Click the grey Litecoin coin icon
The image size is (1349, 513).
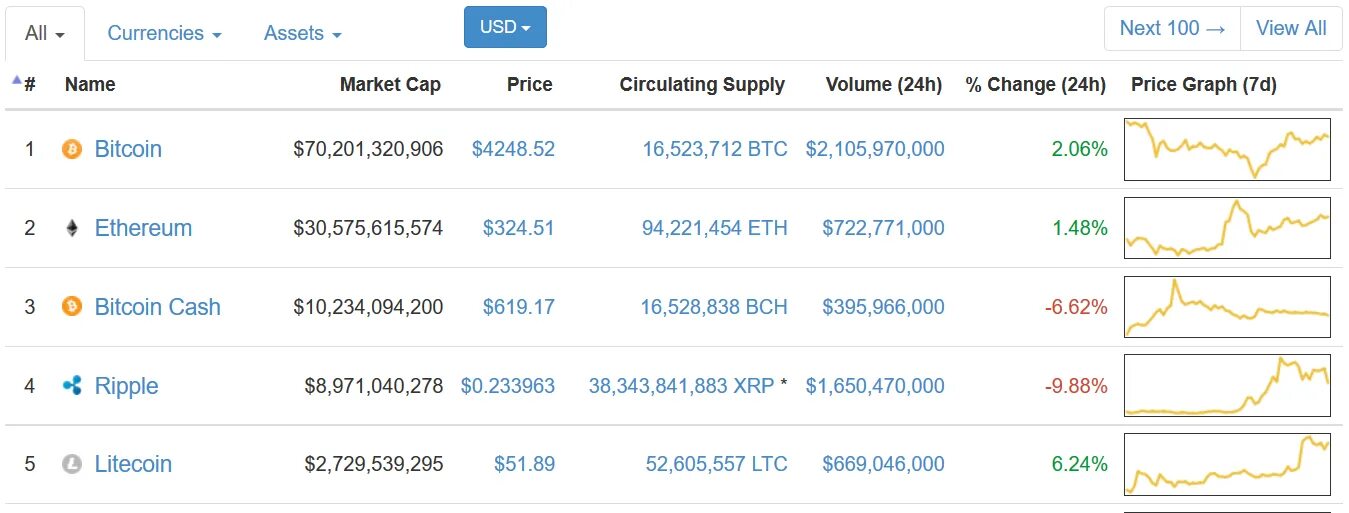(x=72, y=464)
